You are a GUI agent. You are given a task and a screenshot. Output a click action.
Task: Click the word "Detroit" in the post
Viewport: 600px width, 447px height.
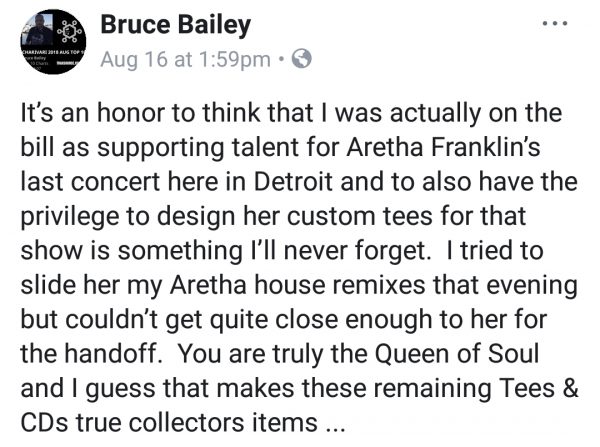(x=293, y=181)
